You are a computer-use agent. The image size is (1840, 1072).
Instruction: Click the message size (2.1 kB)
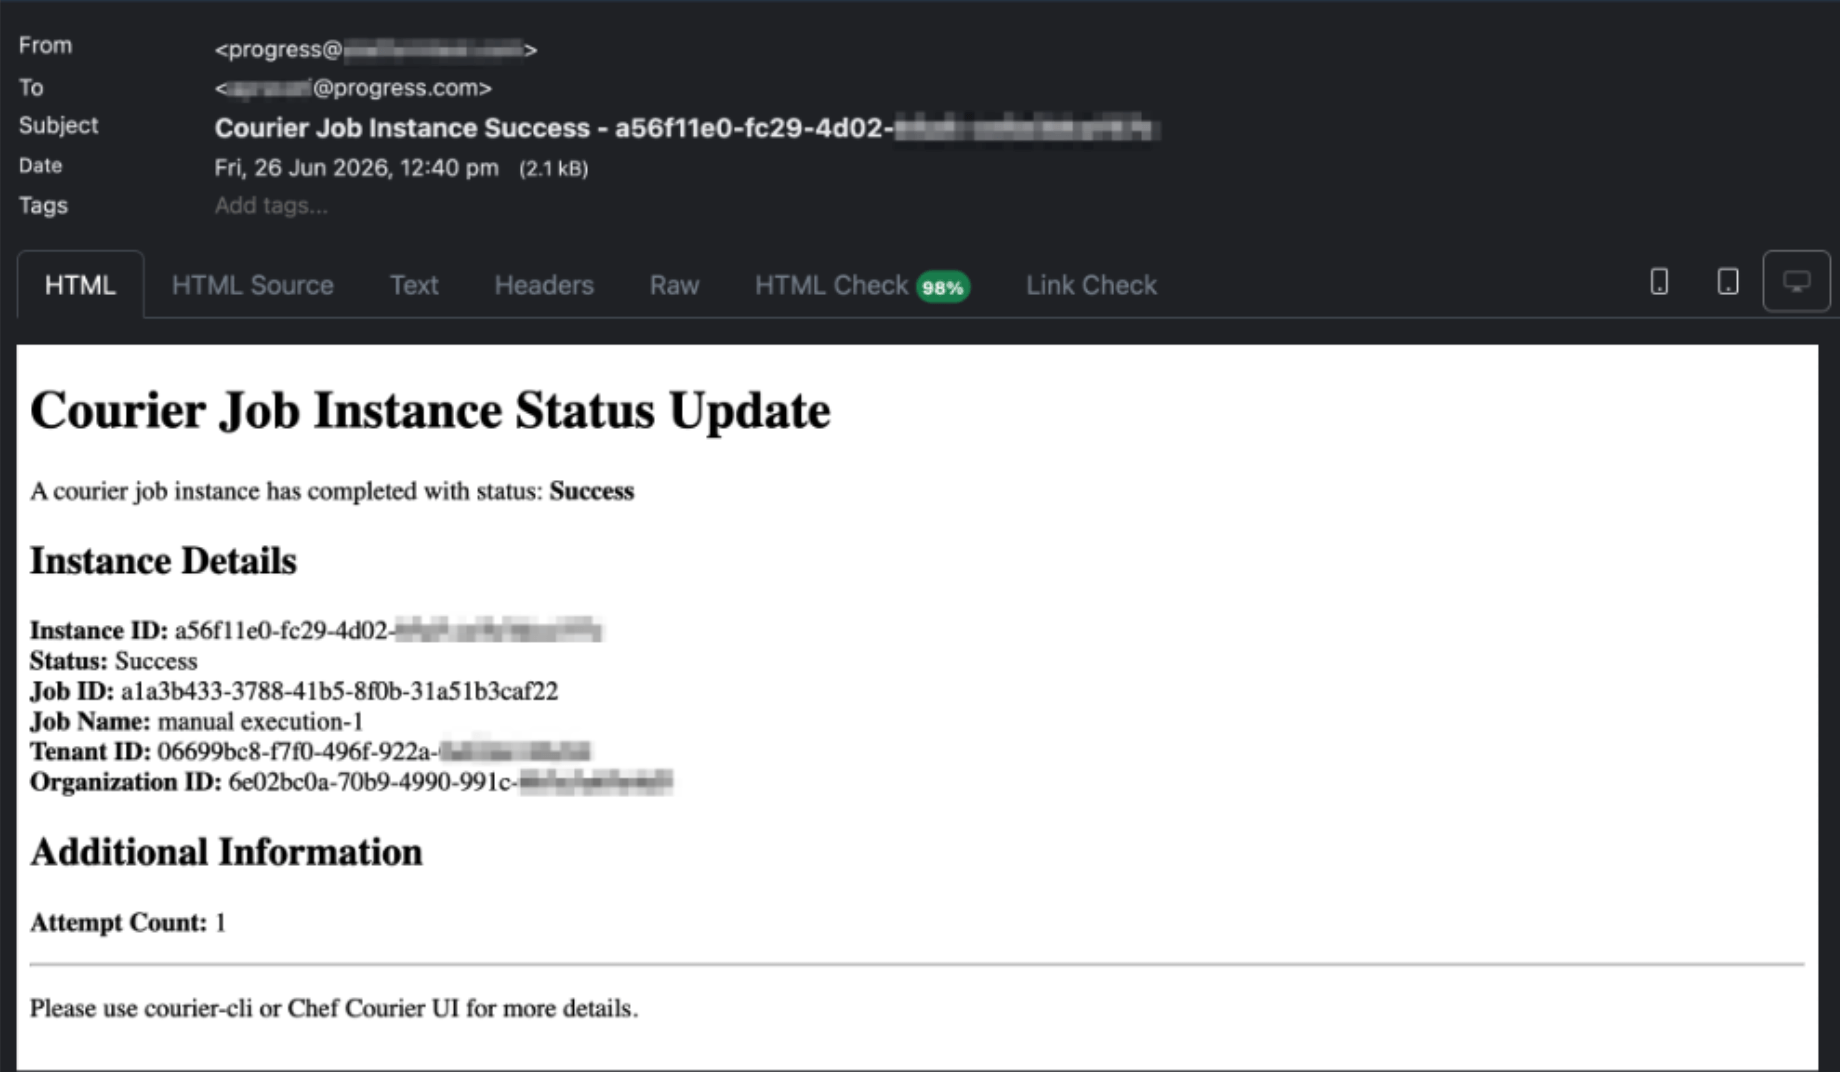[553, 168]
